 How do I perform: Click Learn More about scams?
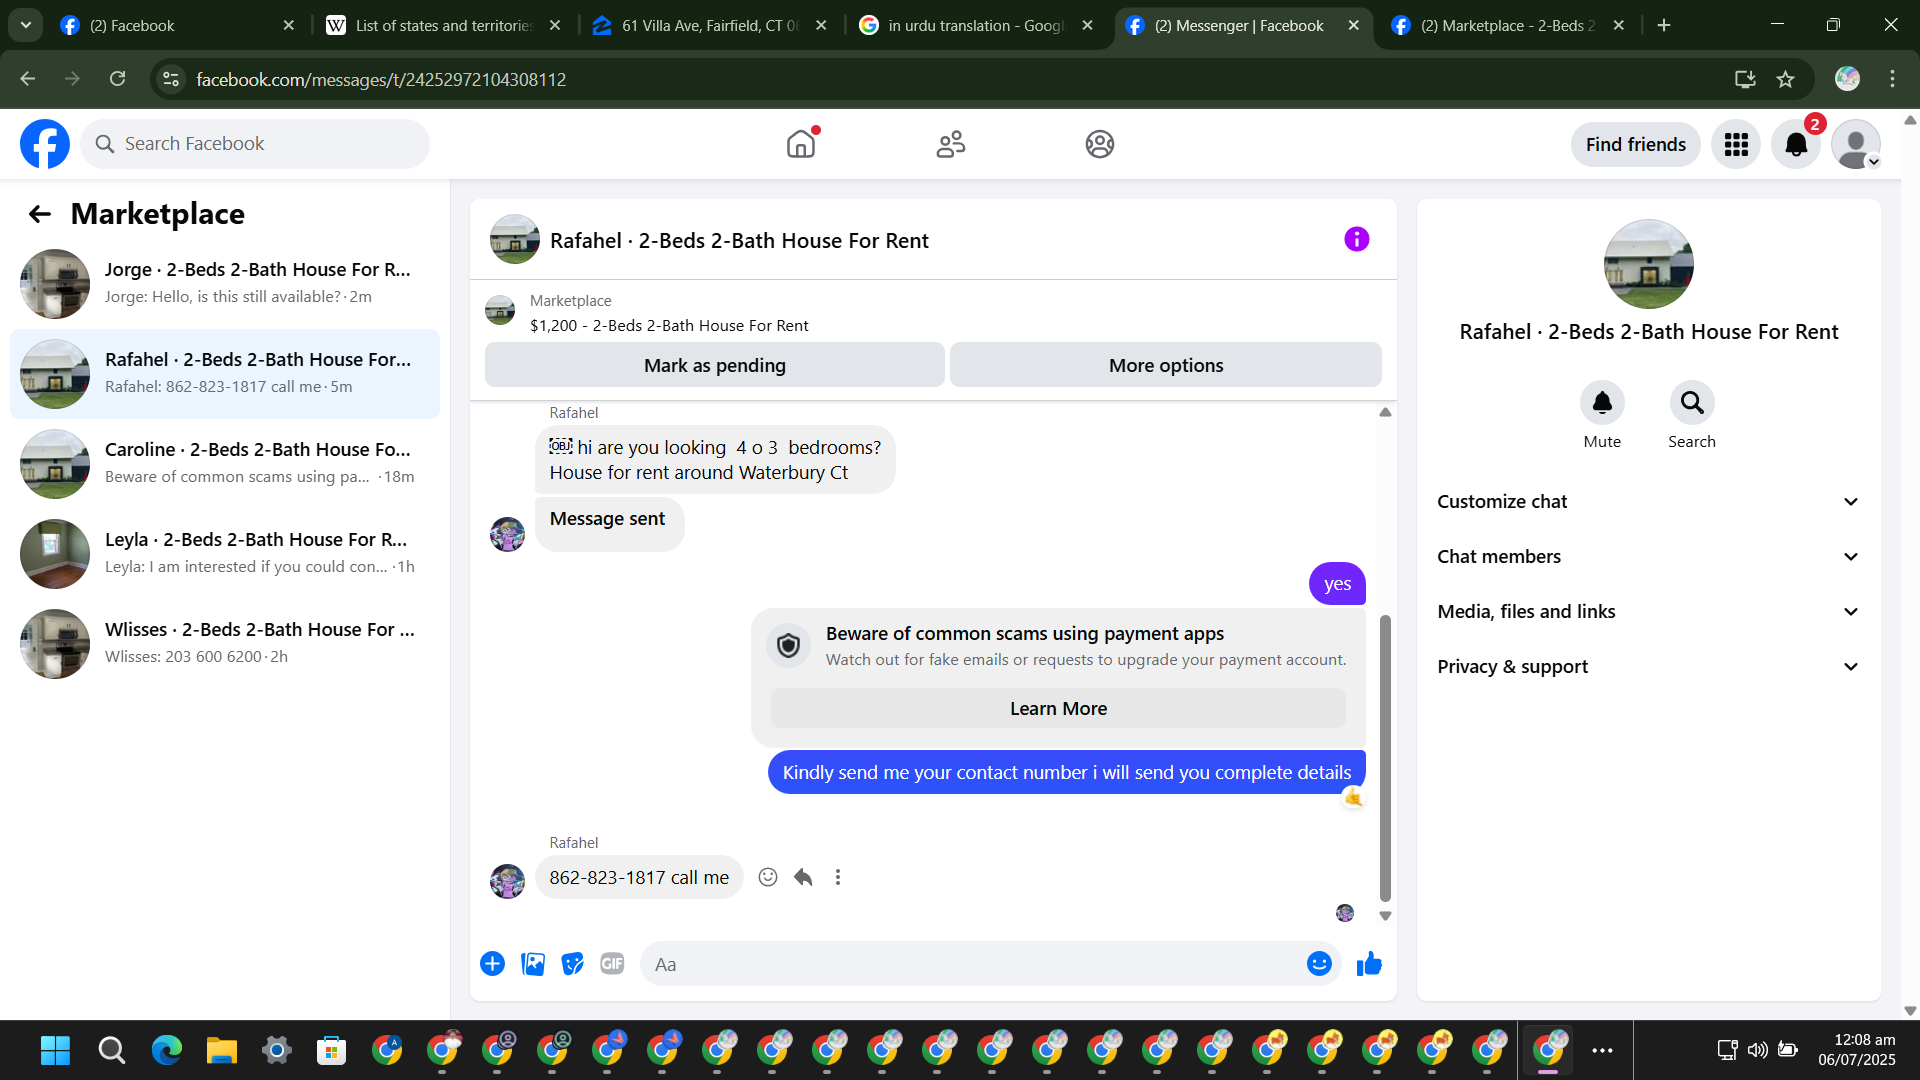(x=1058, y=709)
